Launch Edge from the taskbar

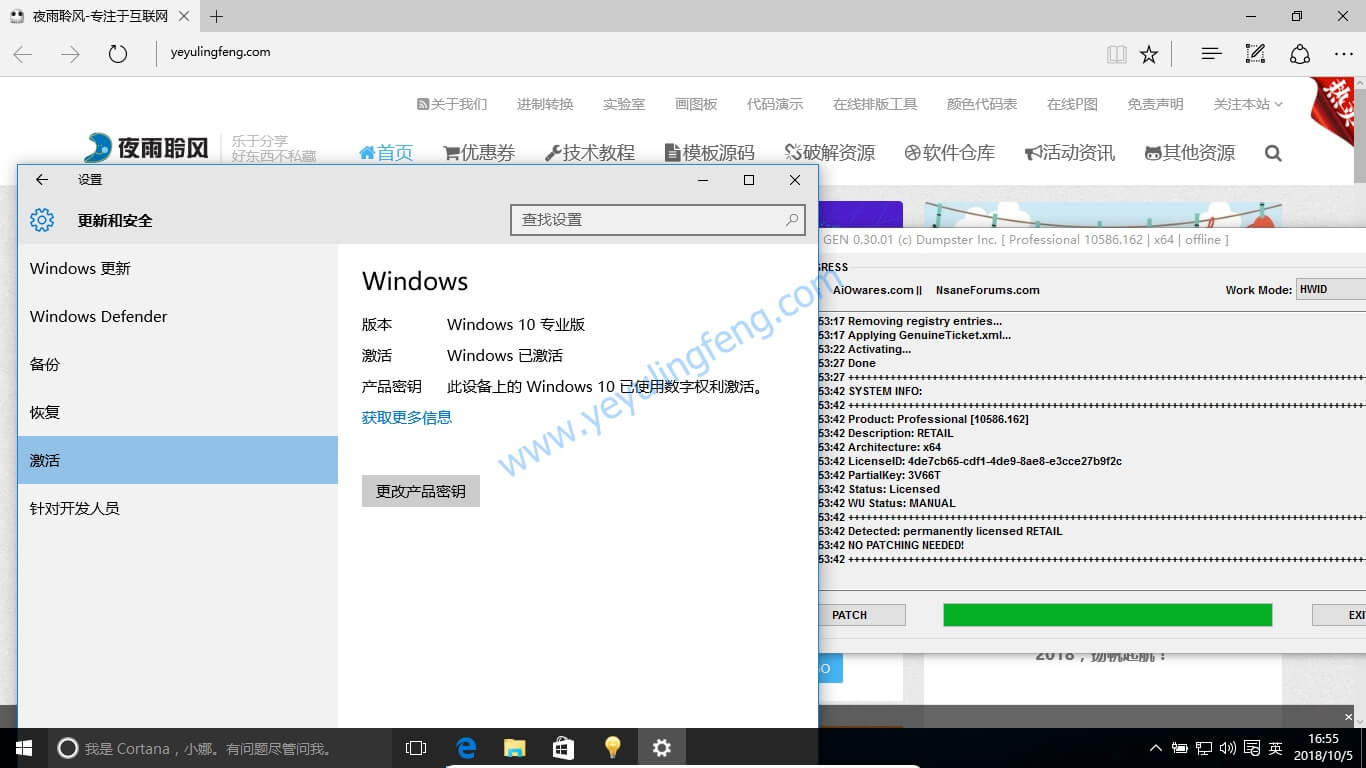point(466,748)
